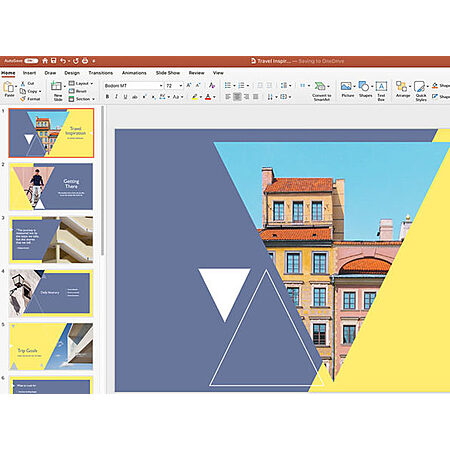Click the Format painter button
The width and height of the screenshot is (450, 450).
pos(30,99)
